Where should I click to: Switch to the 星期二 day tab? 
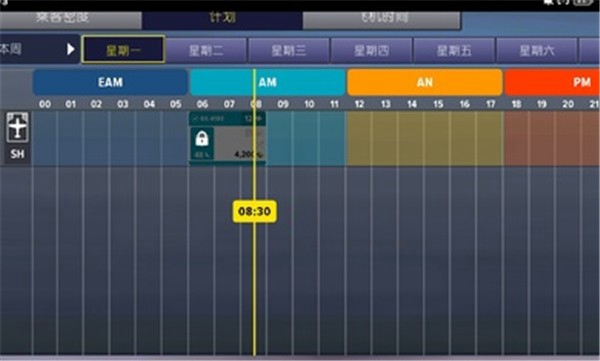pos(206,50)
